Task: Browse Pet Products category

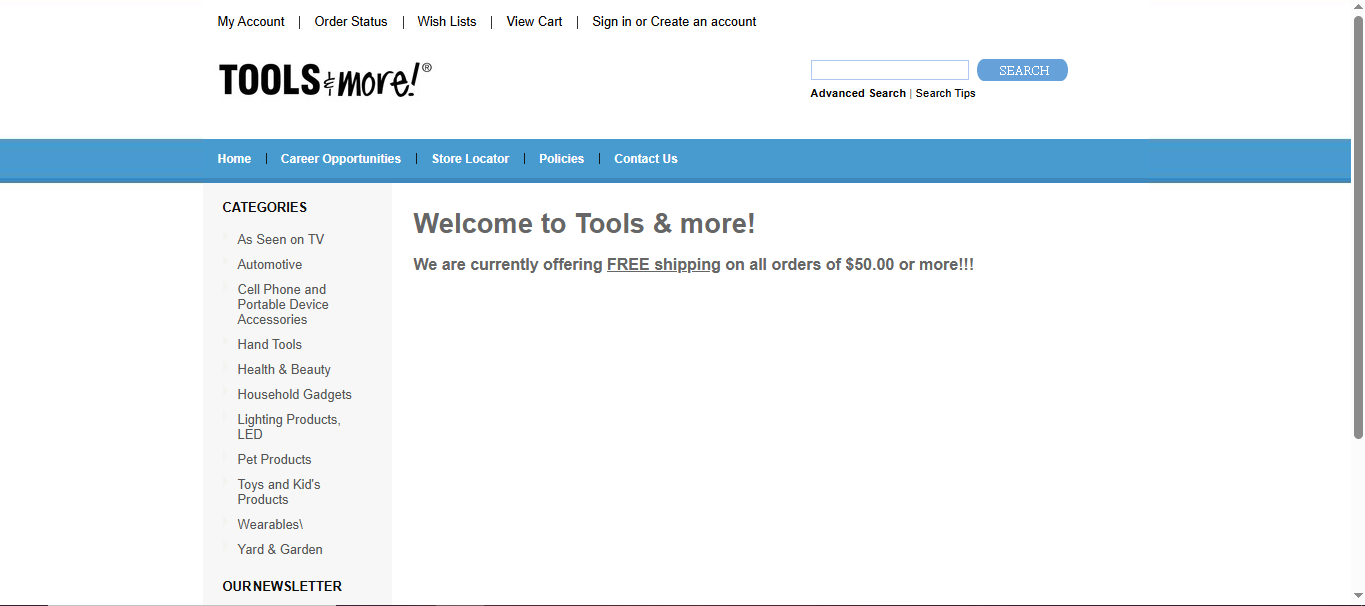Action: point(274,459)
